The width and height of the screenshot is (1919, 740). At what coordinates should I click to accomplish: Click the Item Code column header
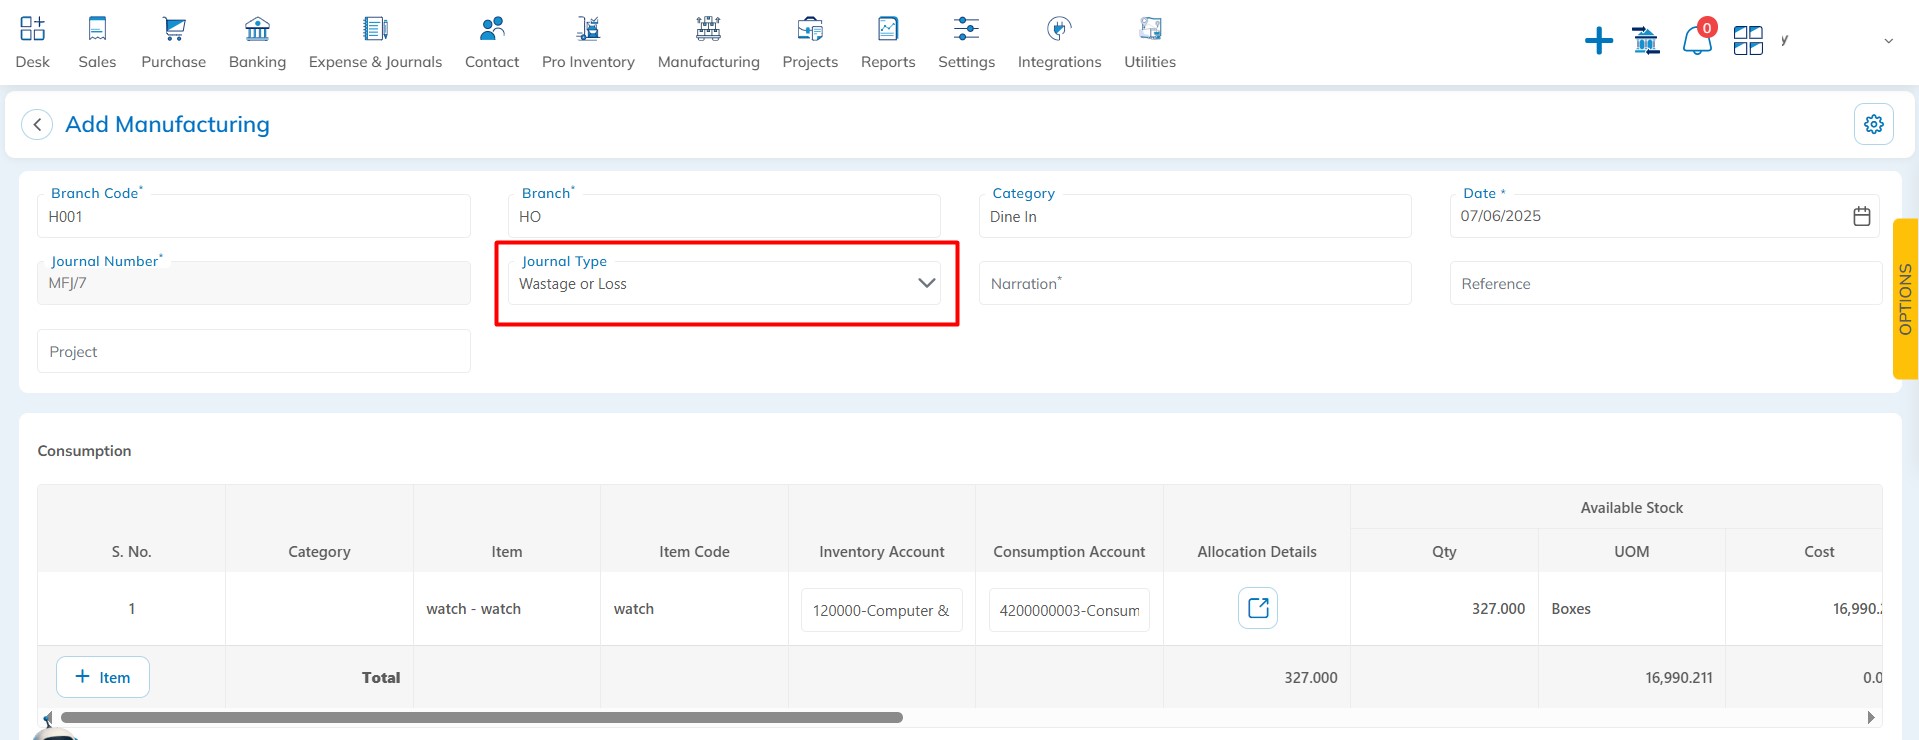(x=694, y=552)
